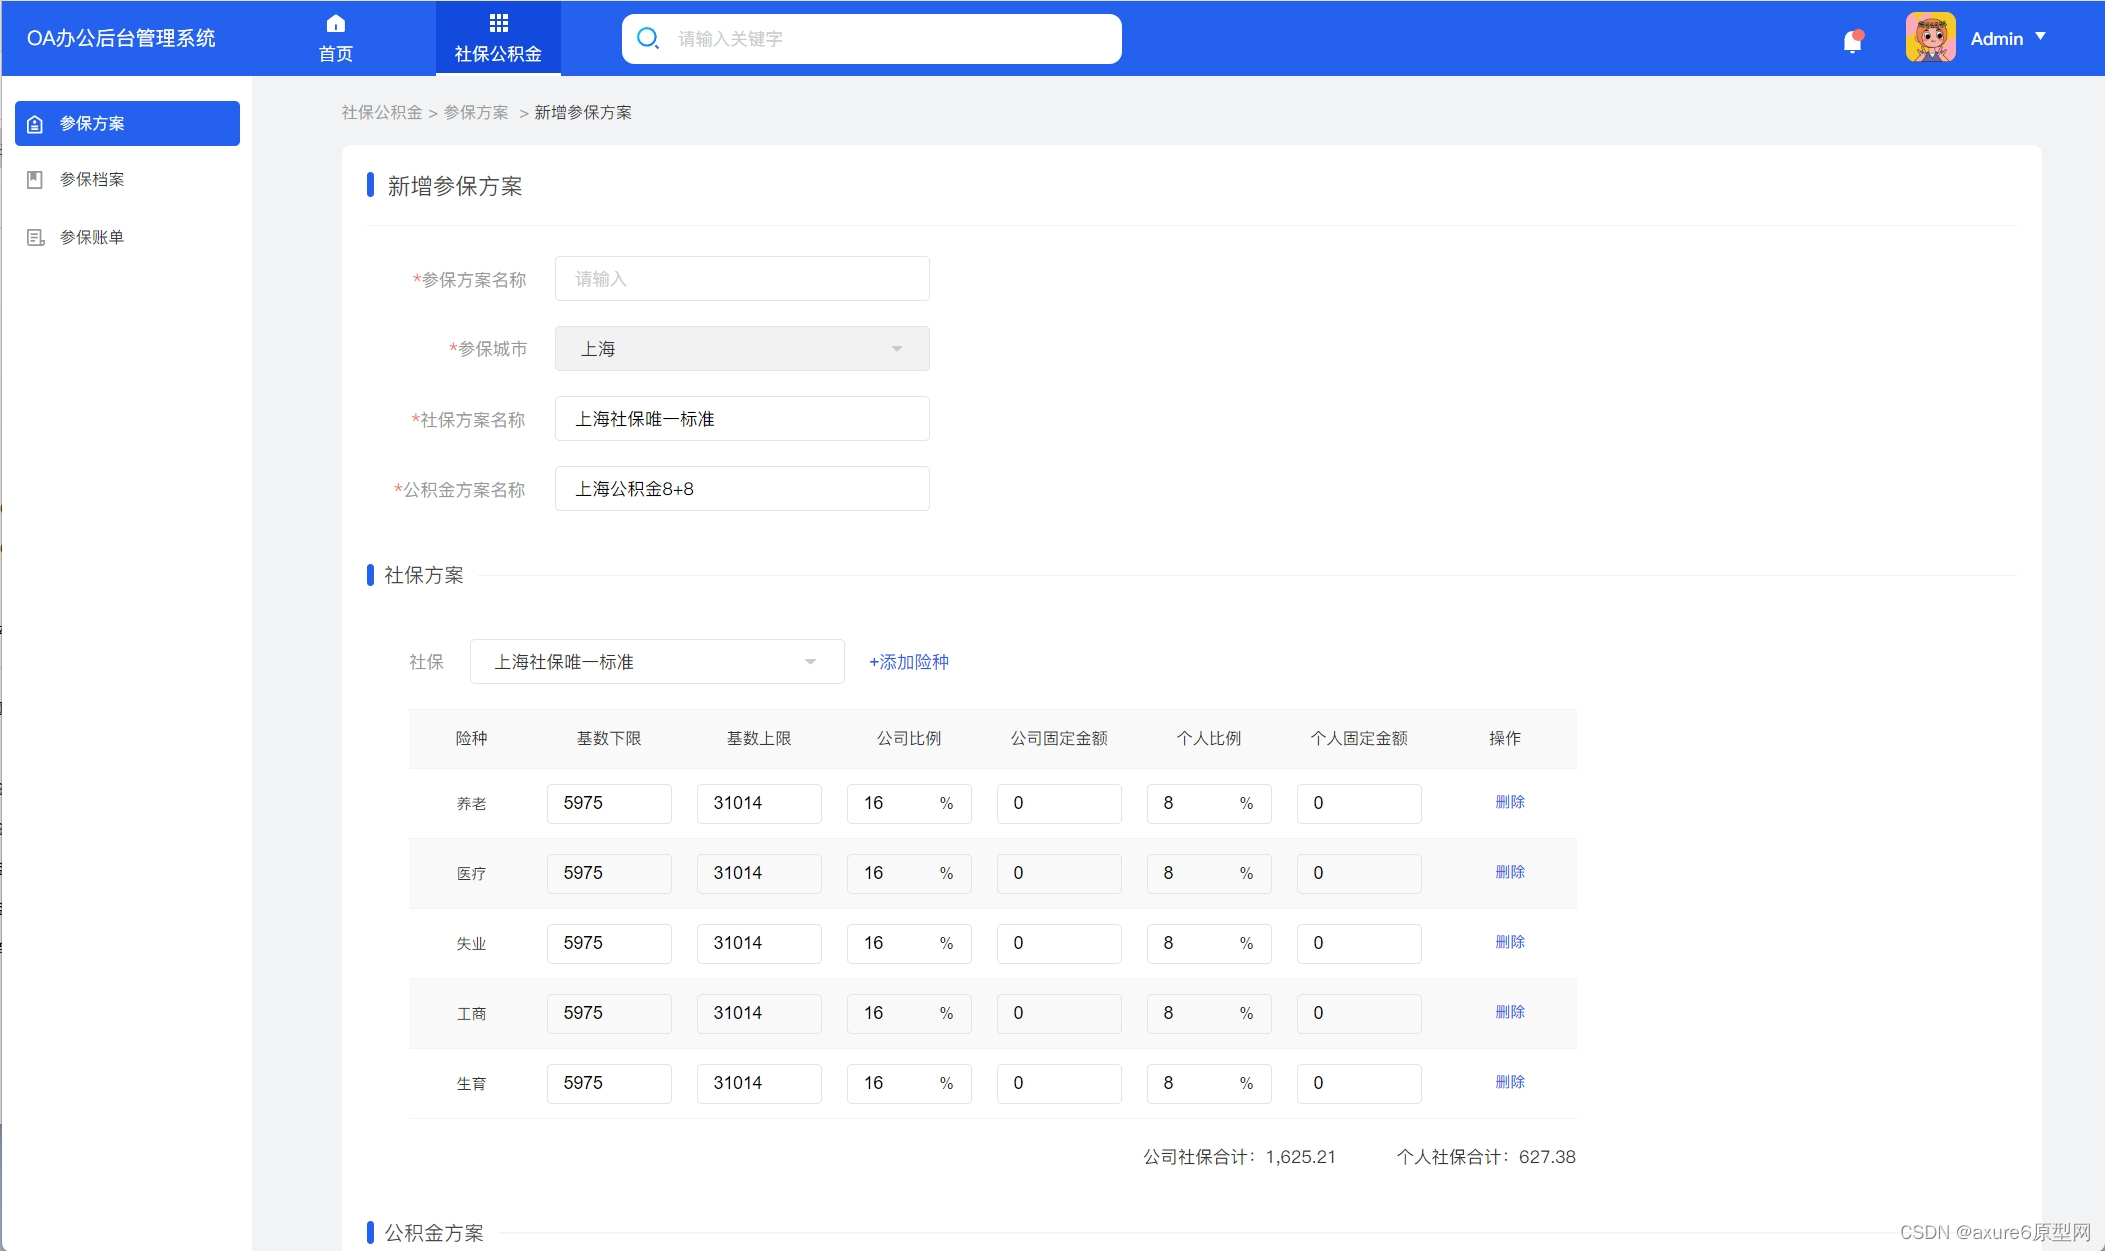Screen dimensions: 2105x1251
Task: Click 参保方案 in the breadcrumb trail
Action: coord(477,112)
